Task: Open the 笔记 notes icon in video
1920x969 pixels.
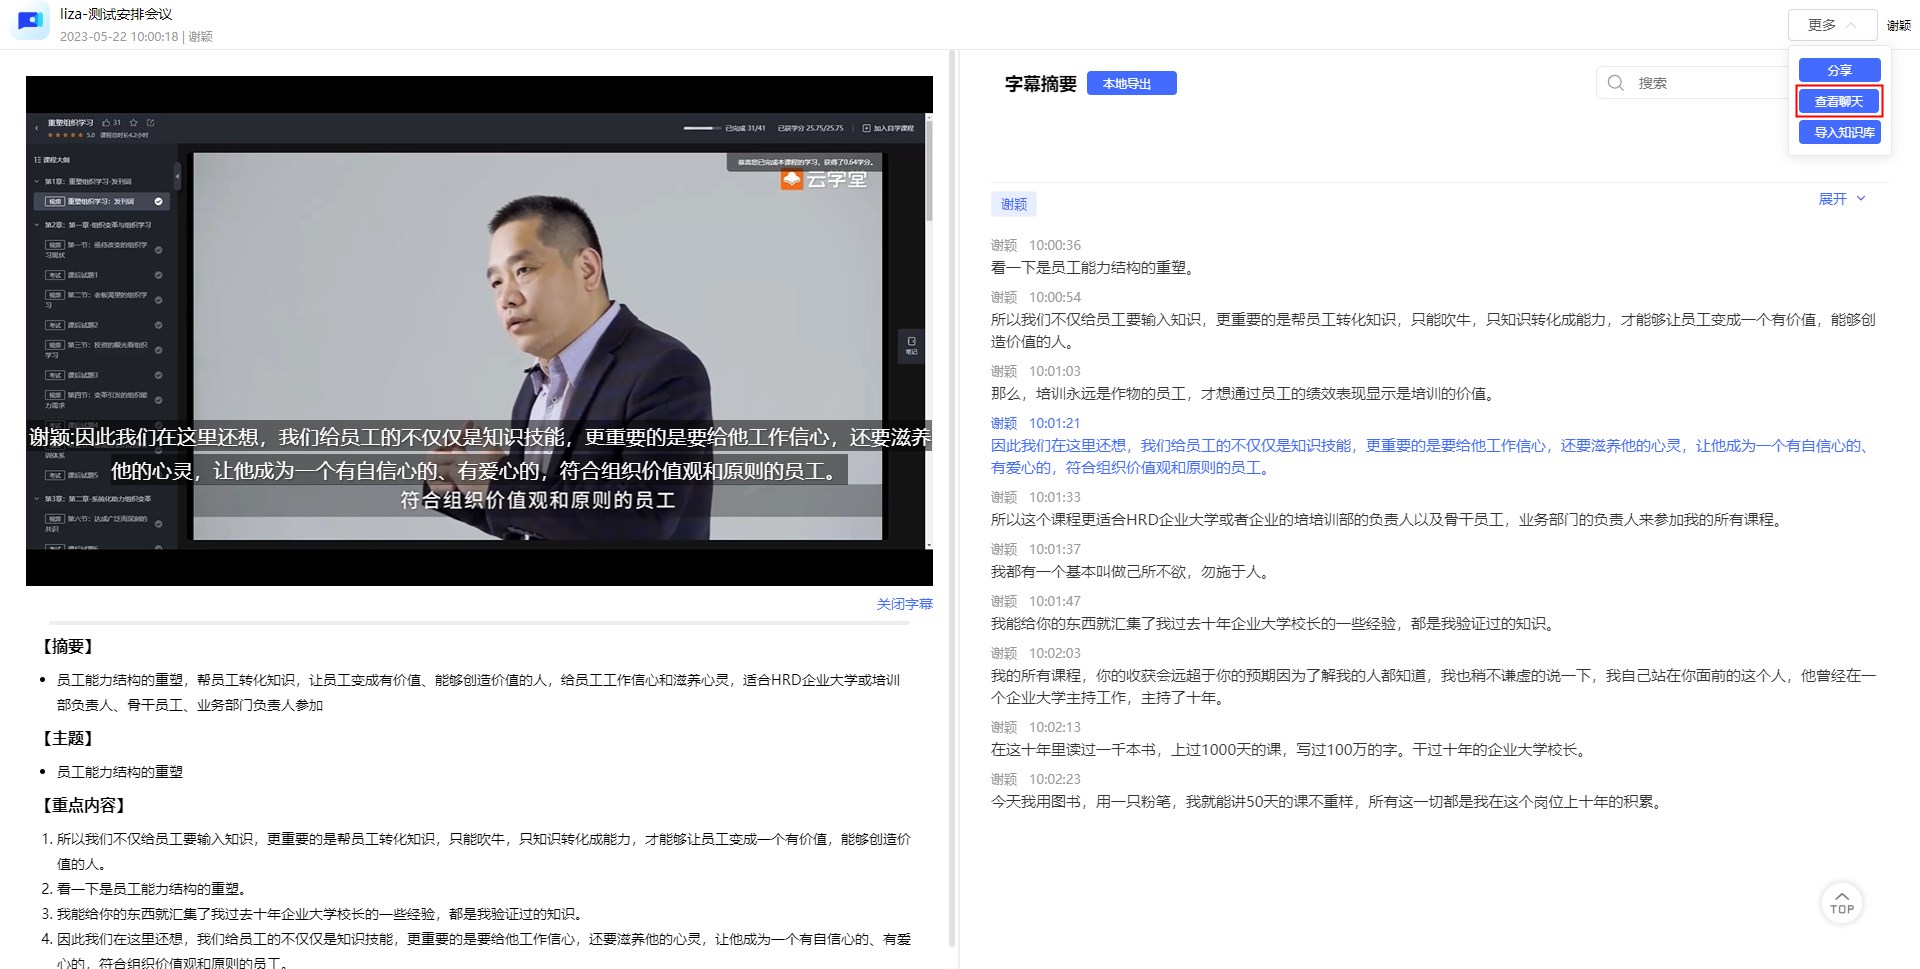Action: click(911, 345)
